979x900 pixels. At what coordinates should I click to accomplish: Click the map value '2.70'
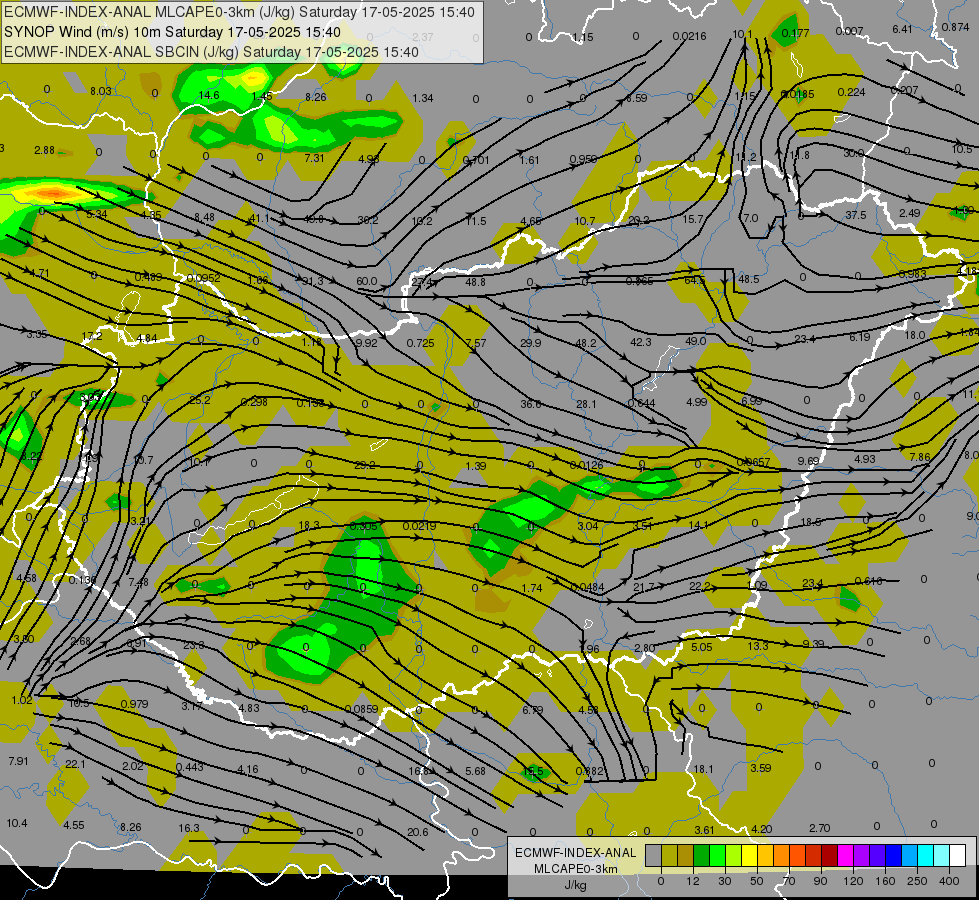[819, 828]
